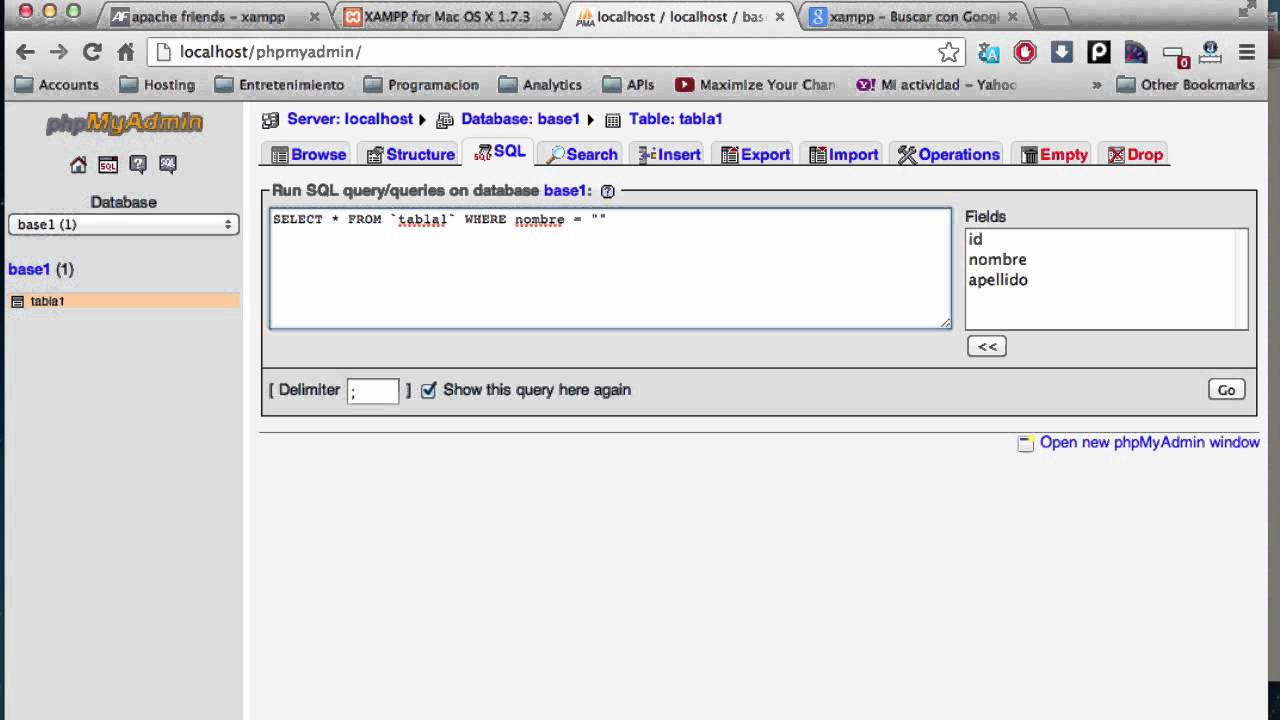
Task: Click the download arrow extension icon
Action: coord(1062,52)
